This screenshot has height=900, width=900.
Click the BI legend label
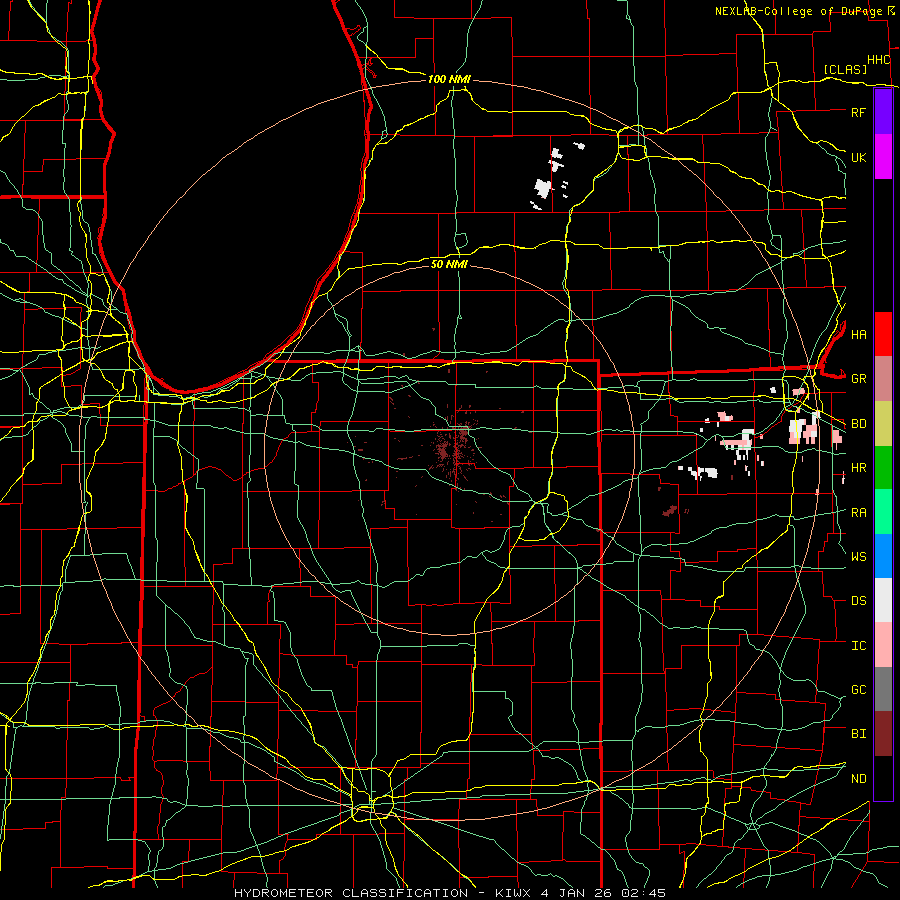coord(858,734)
